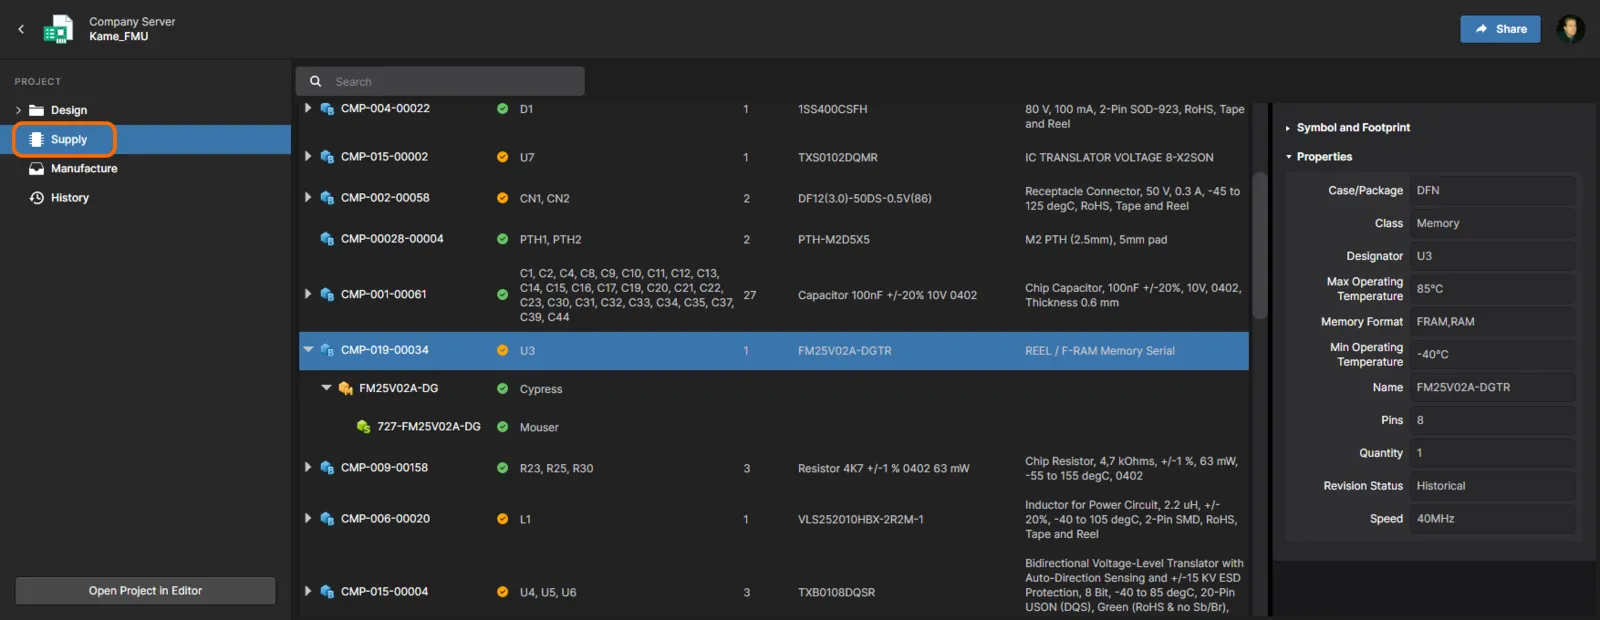This screenshot has height=620, width=1600.
Task: Collapse row CMP-019-00034
Action: [x=308, y=350]
